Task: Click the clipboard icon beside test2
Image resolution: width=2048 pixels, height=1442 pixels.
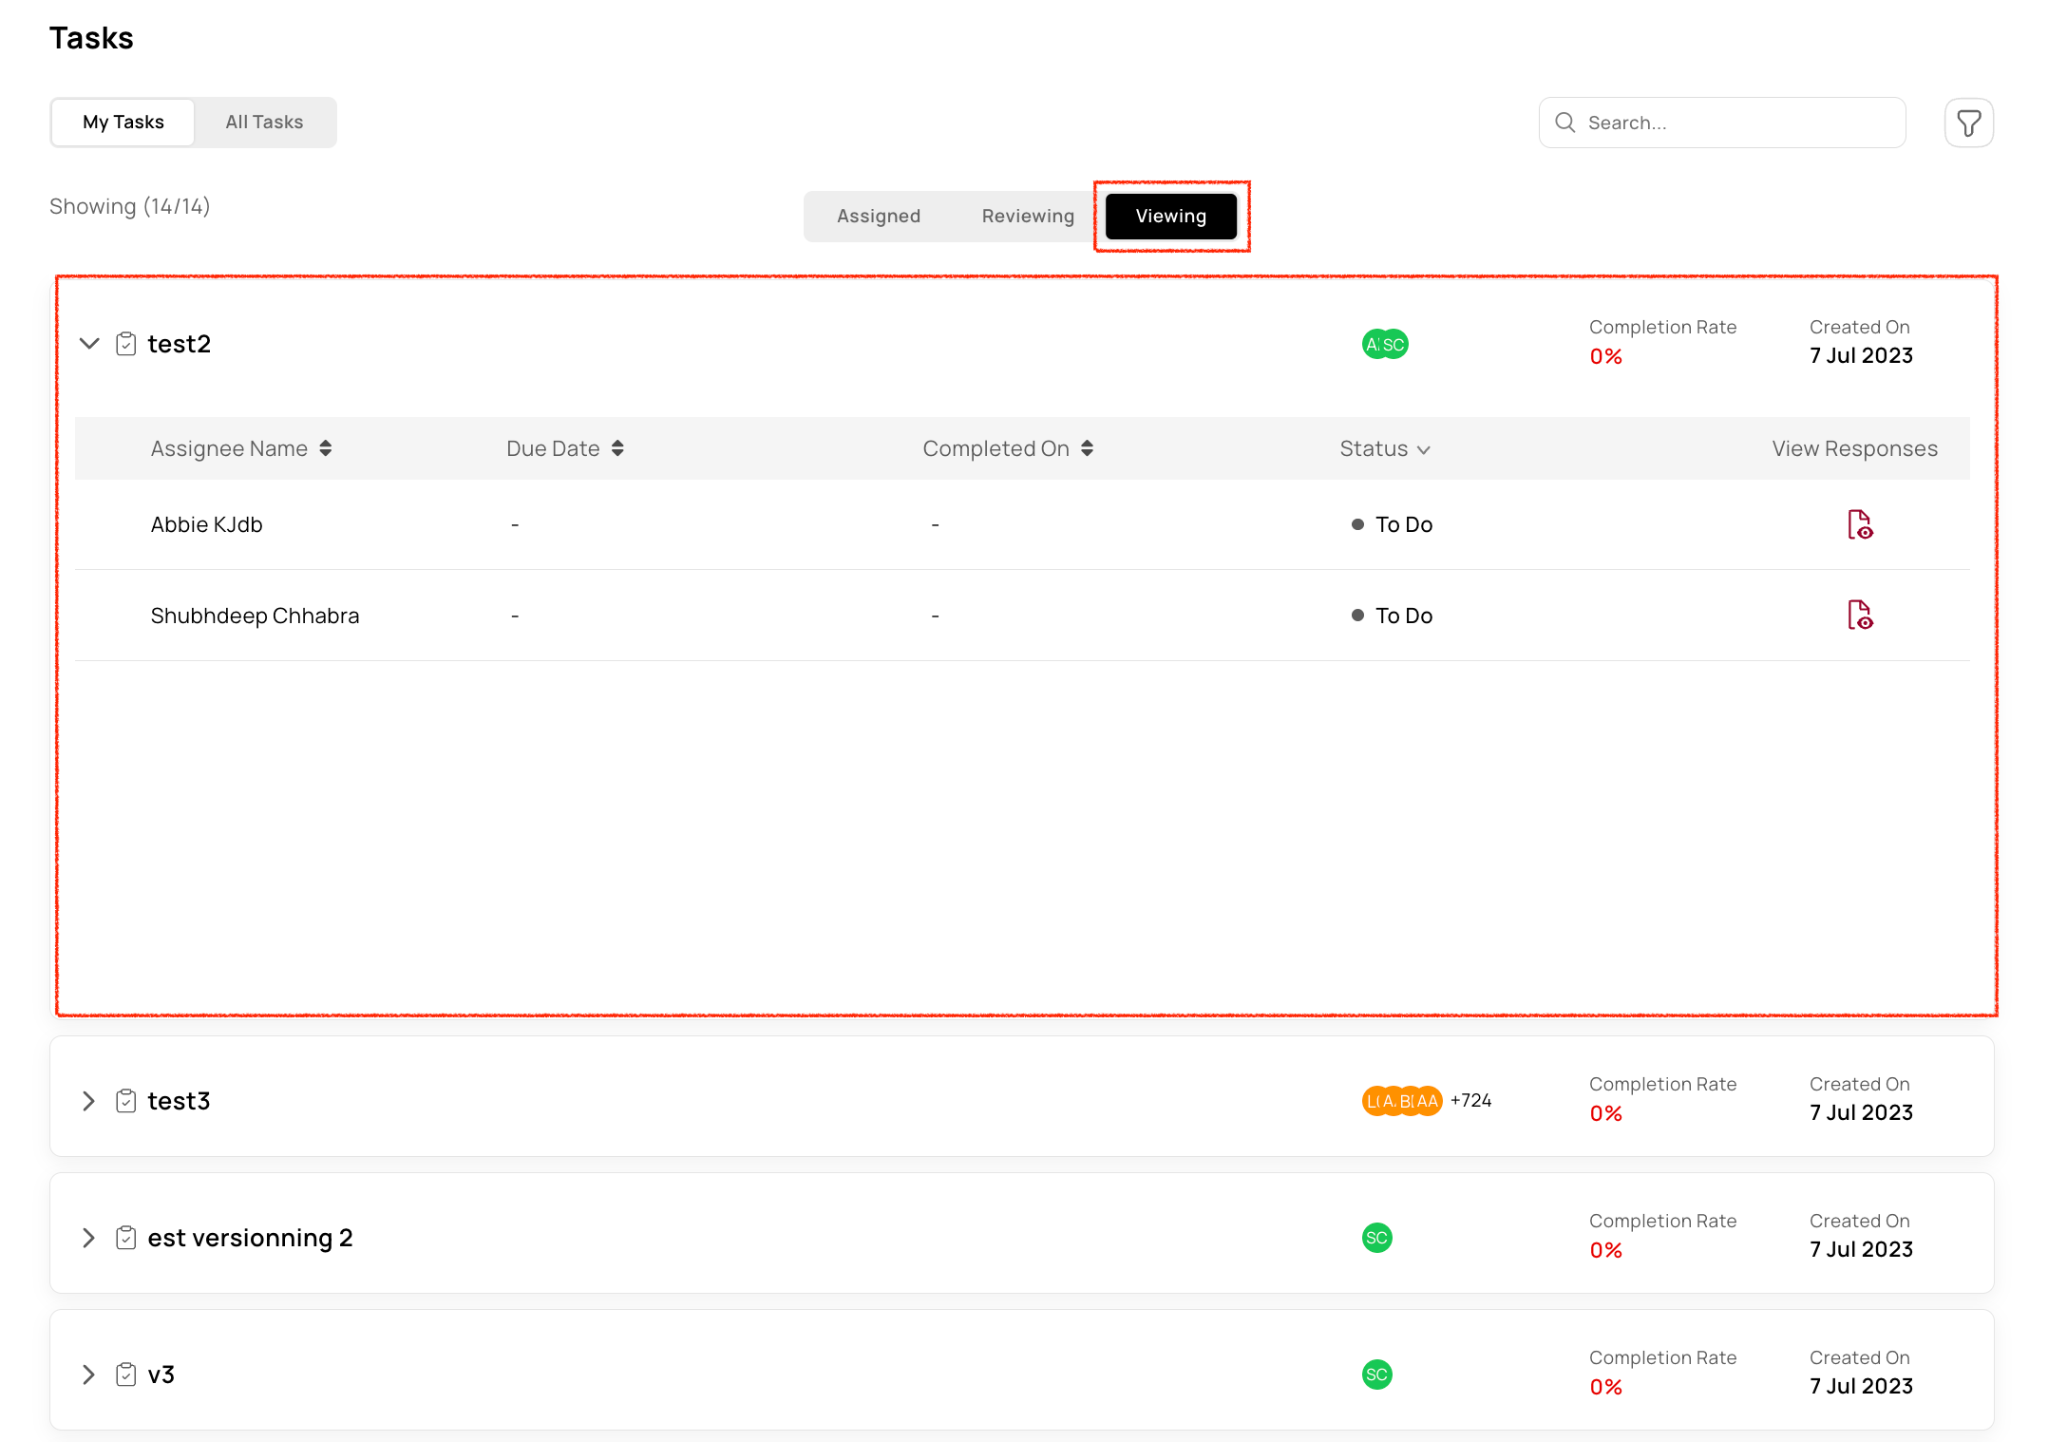Action: click(126, 344)
